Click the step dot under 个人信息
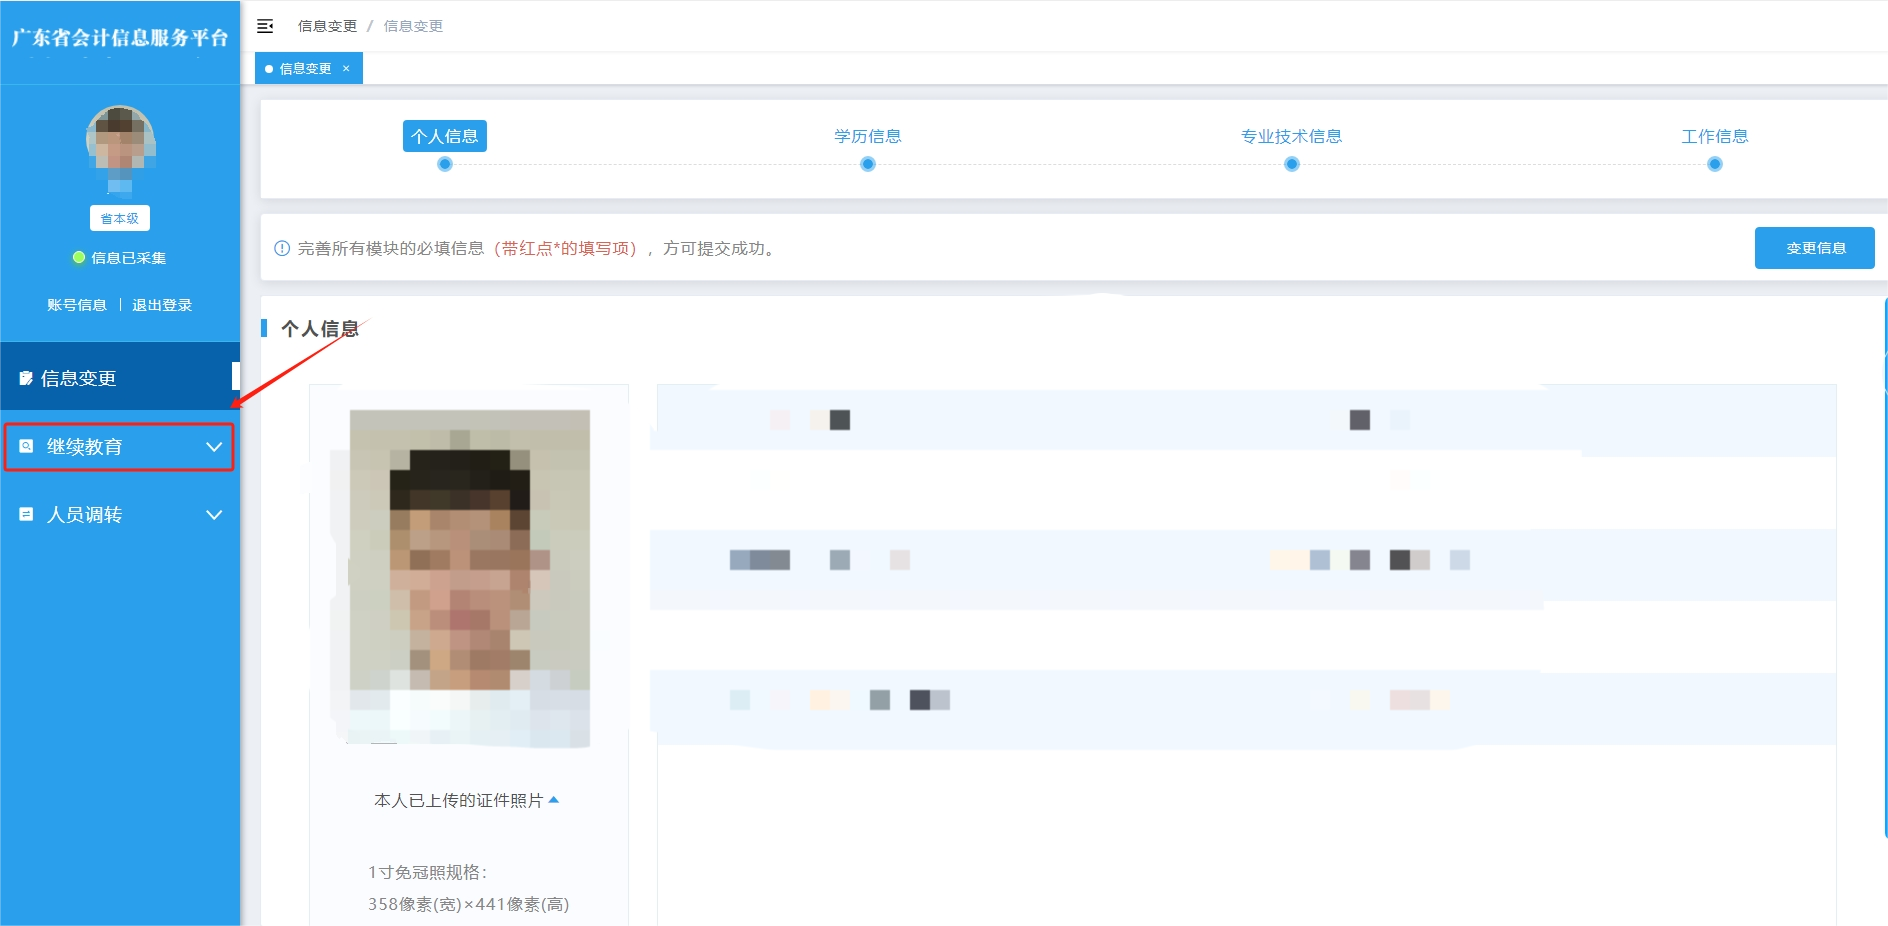The image size is (1888, 926). (x=445, y=164)
